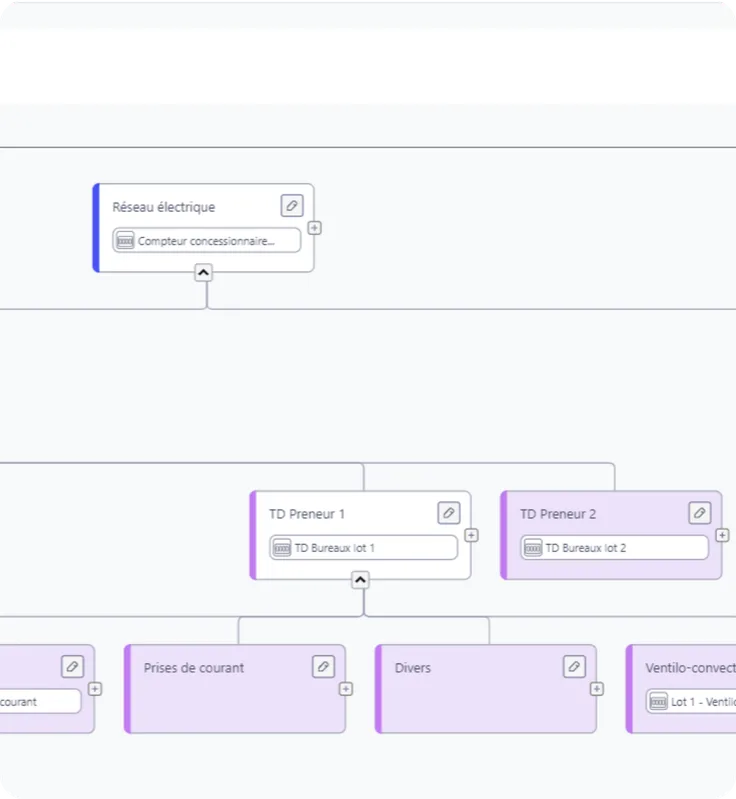Add a child to the Divers node
736x799 pixels.
click(597, 689)
